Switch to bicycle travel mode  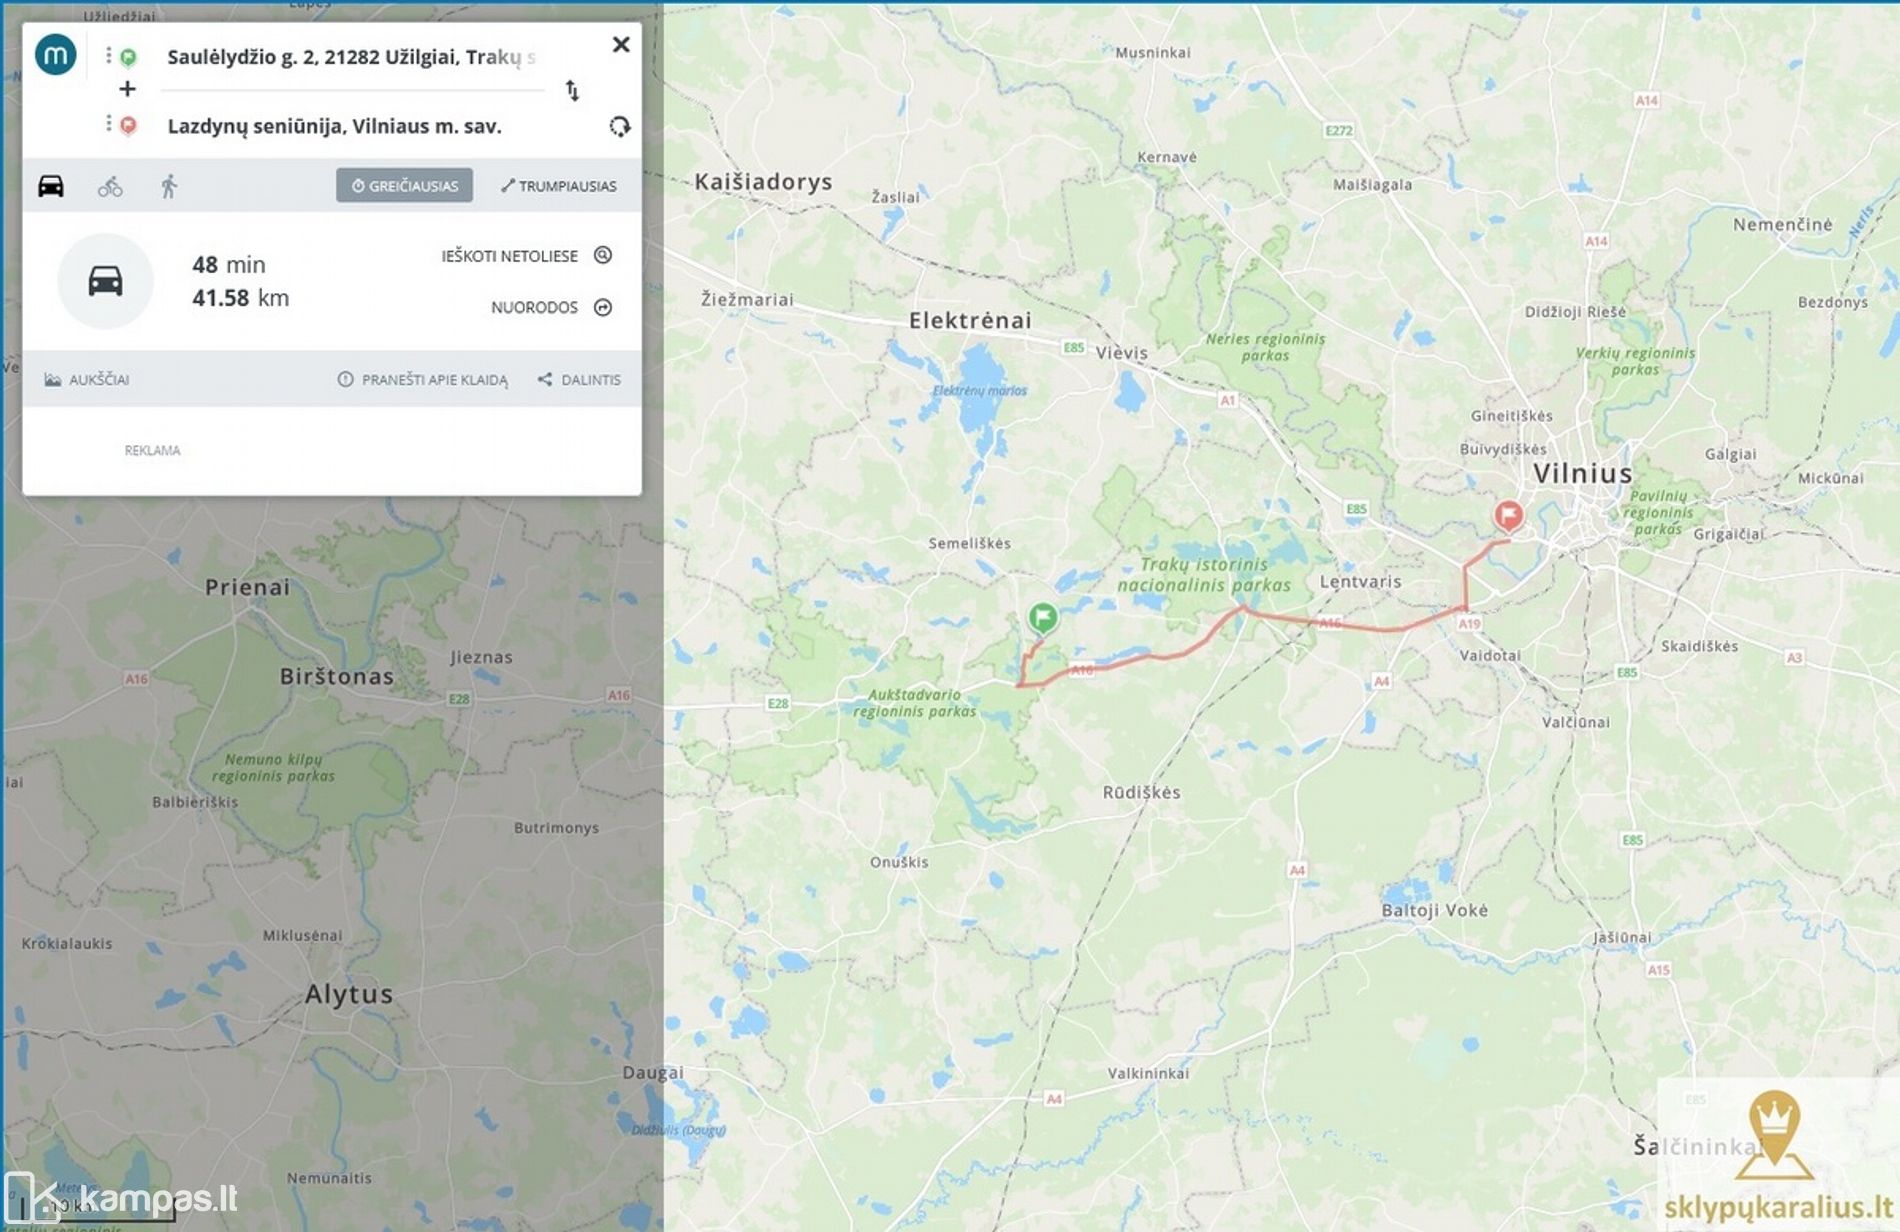(110, 186)
